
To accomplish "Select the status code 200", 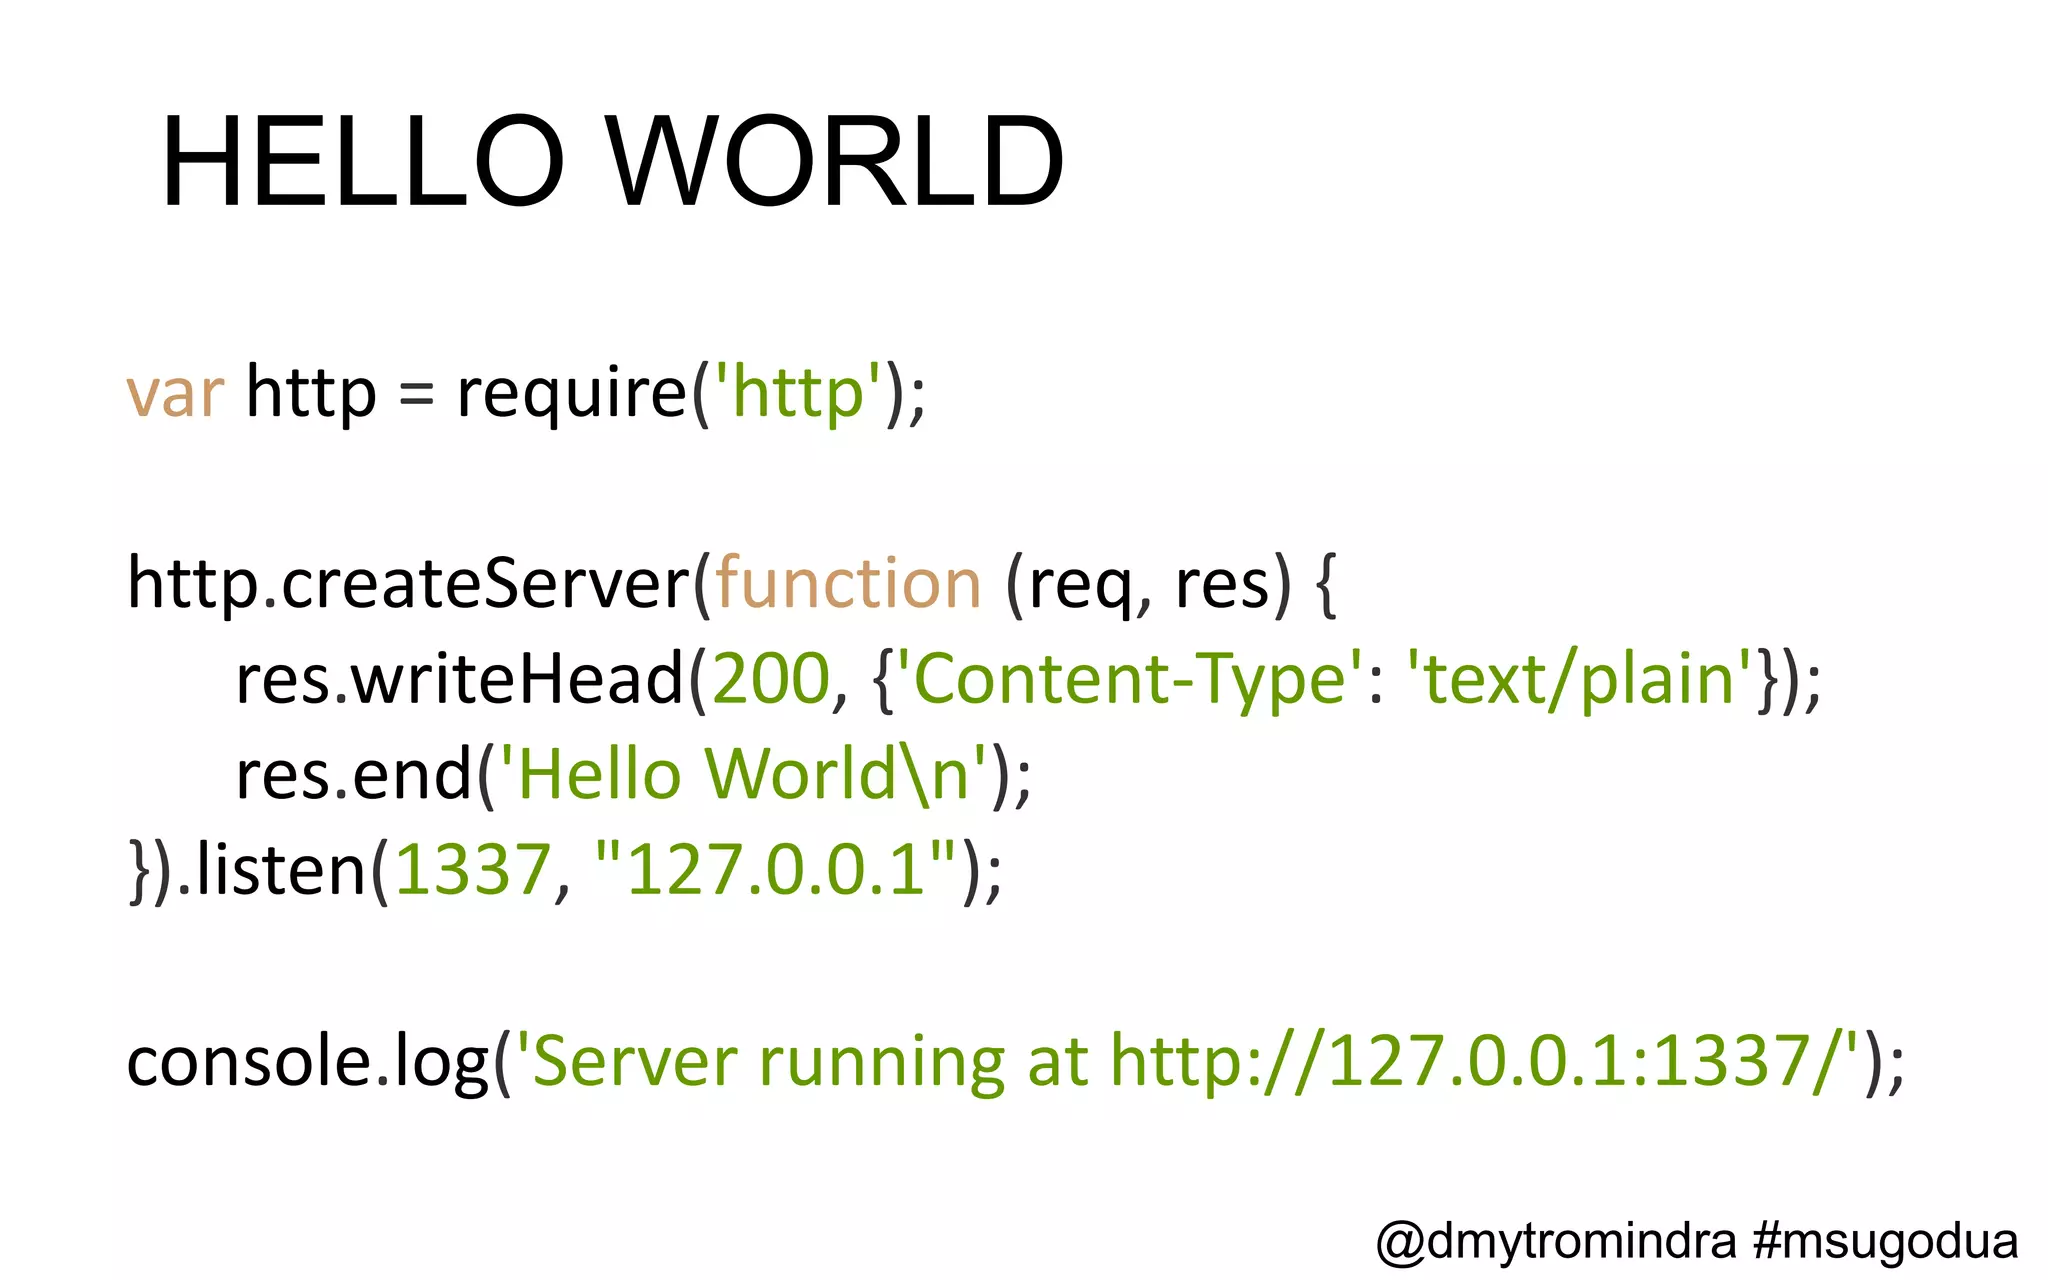I will click(x=771, y=679).
